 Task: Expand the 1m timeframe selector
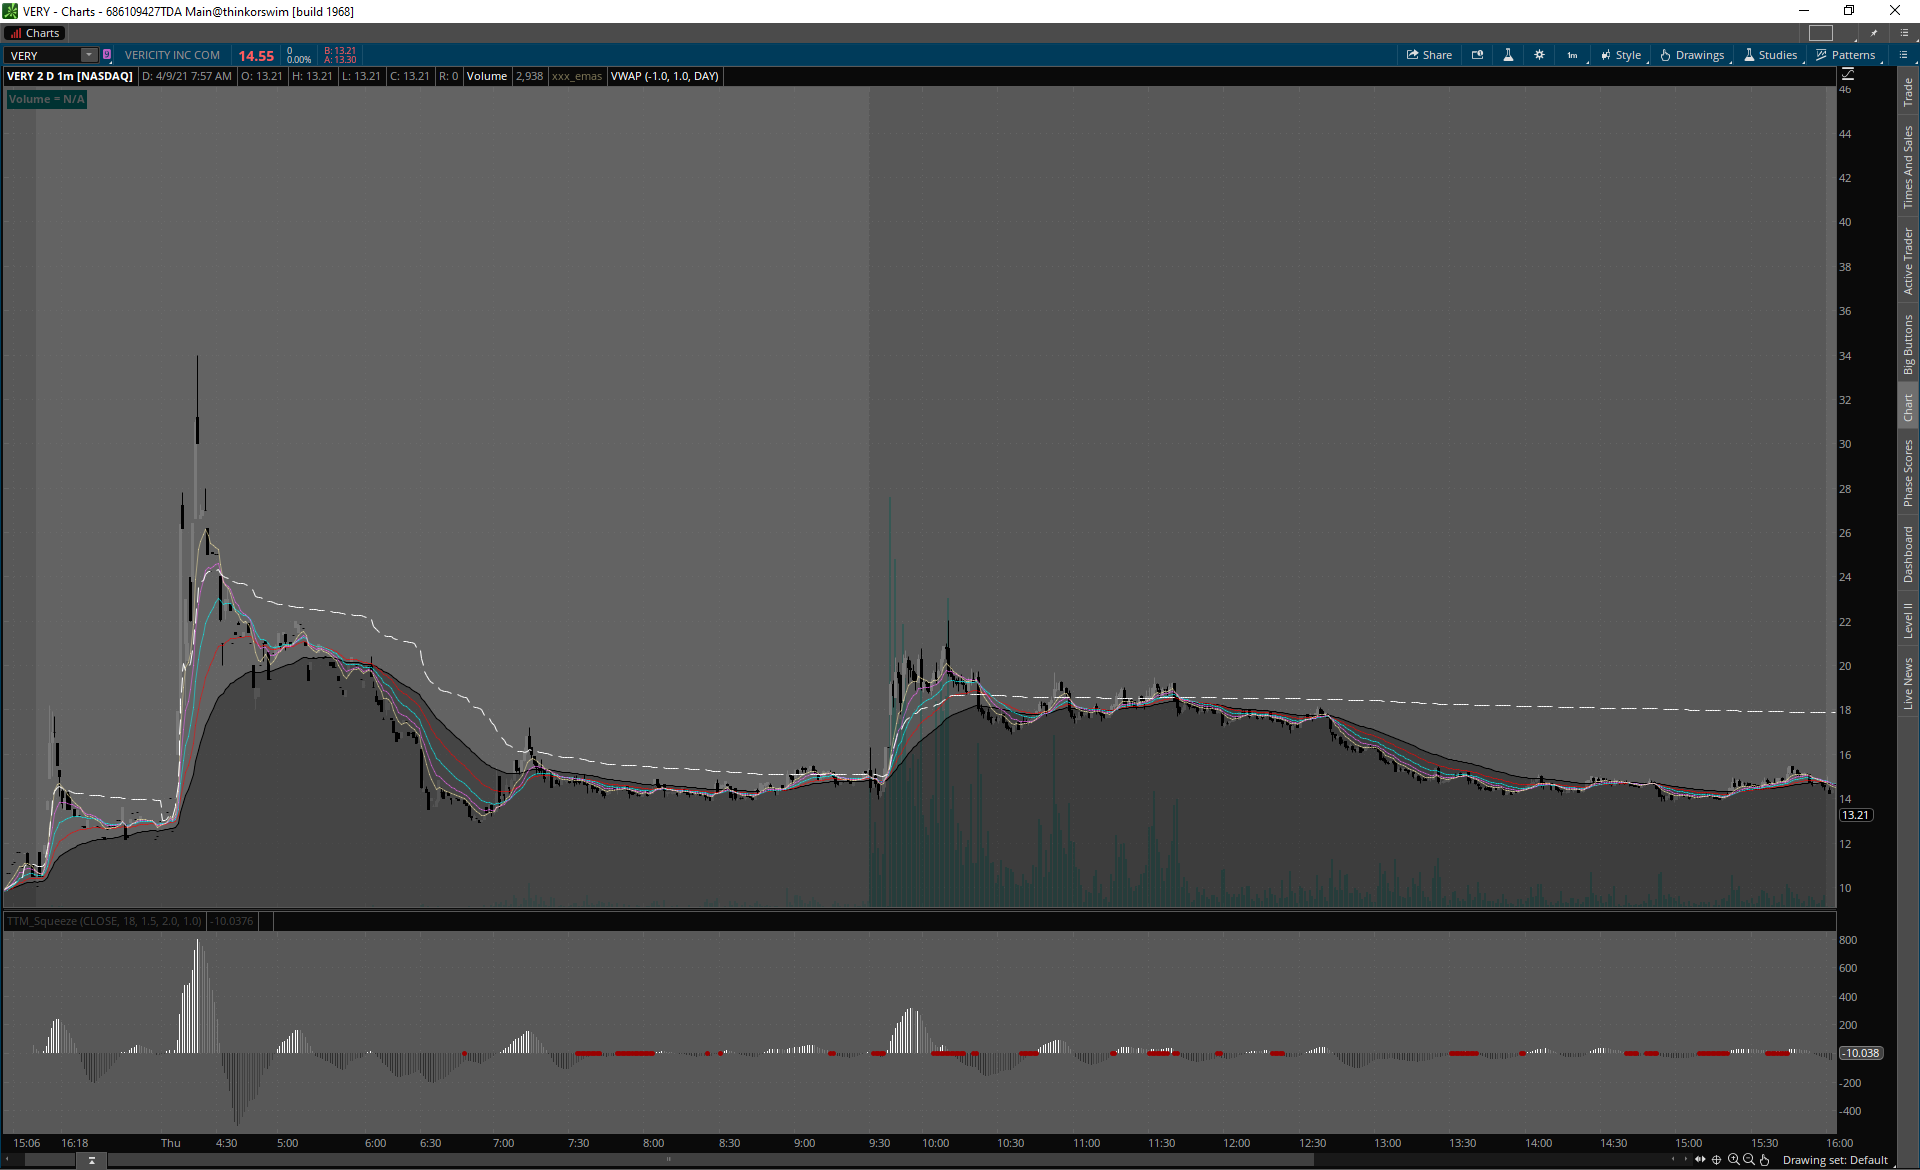1573,55
